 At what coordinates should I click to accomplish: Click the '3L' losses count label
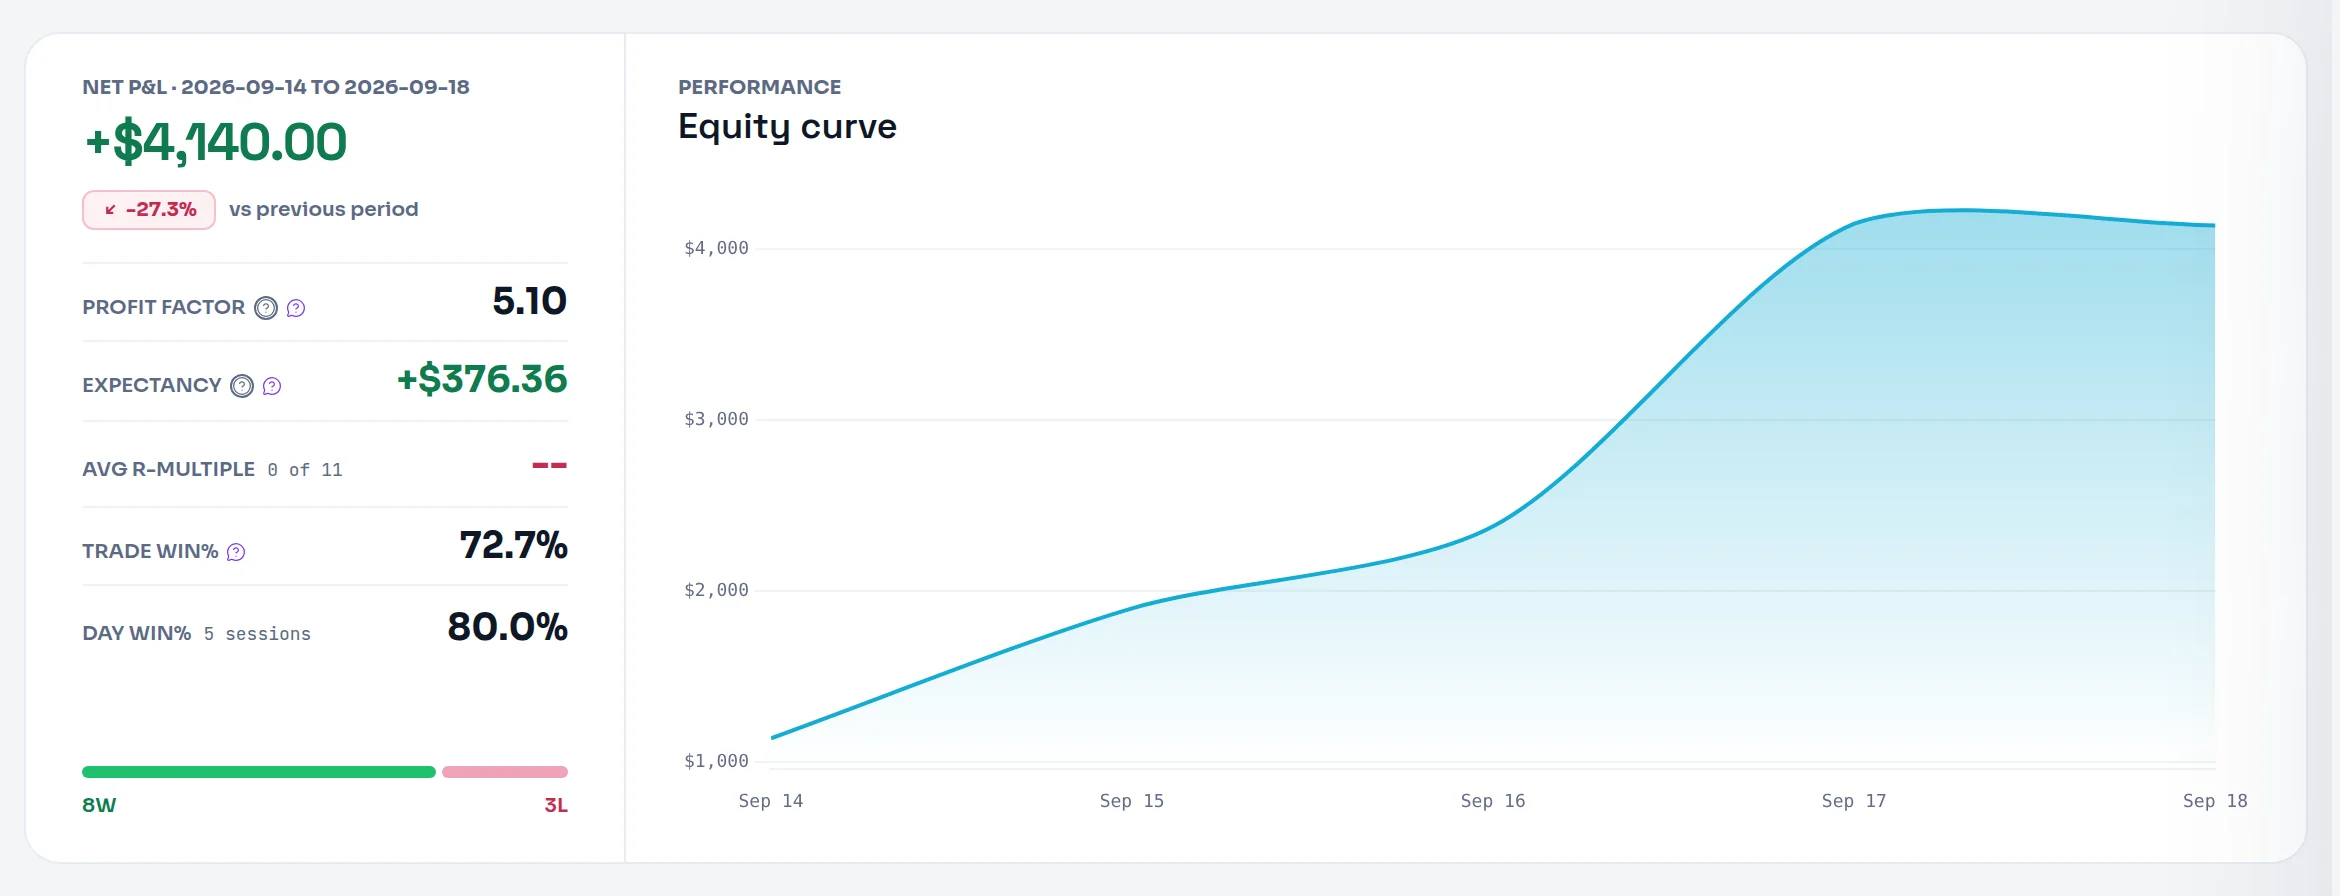click(x=556, y=805)
